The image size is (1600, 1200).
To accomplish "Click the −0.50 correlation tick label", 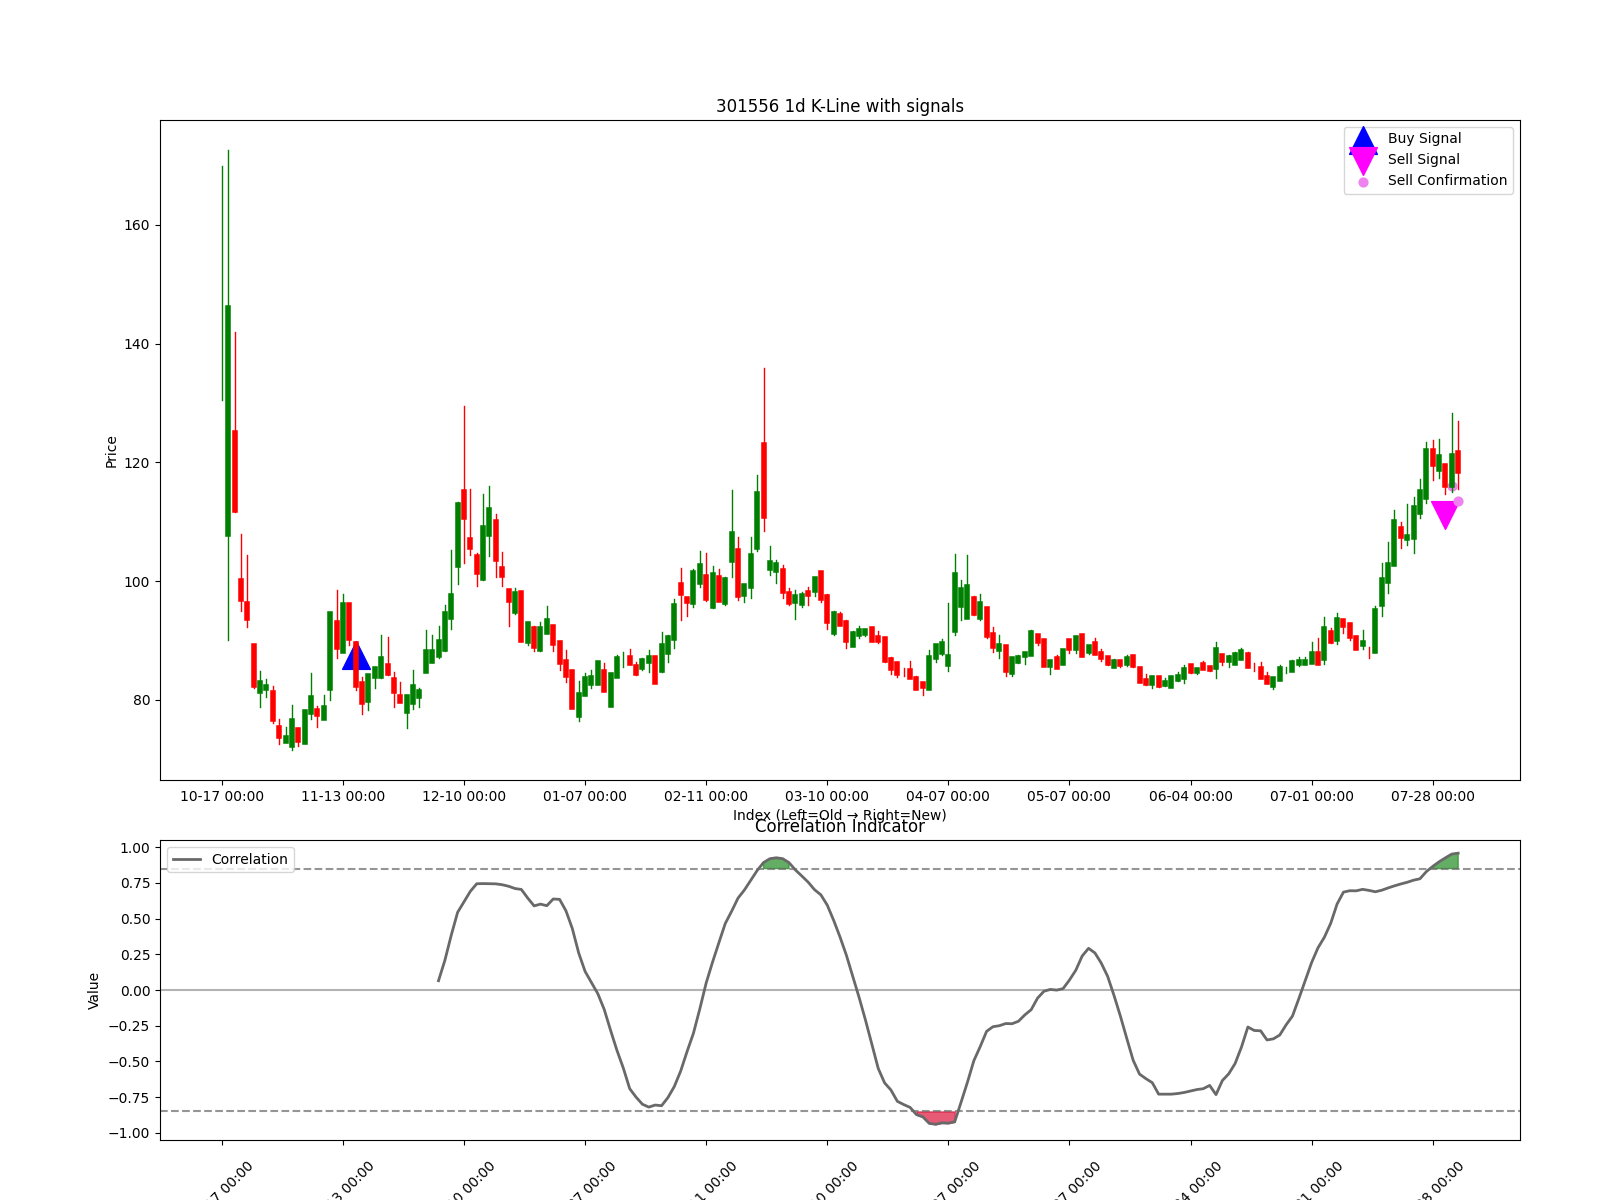I will (130, 1062).
